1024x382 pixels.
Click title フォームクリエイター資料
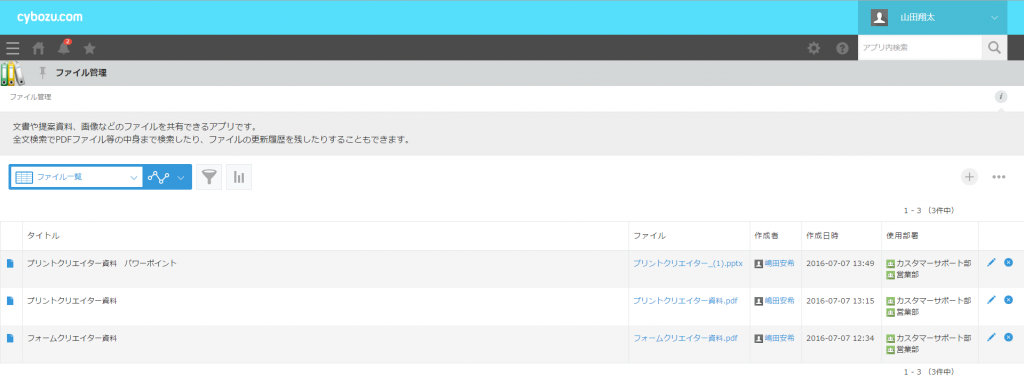[72, 338]
